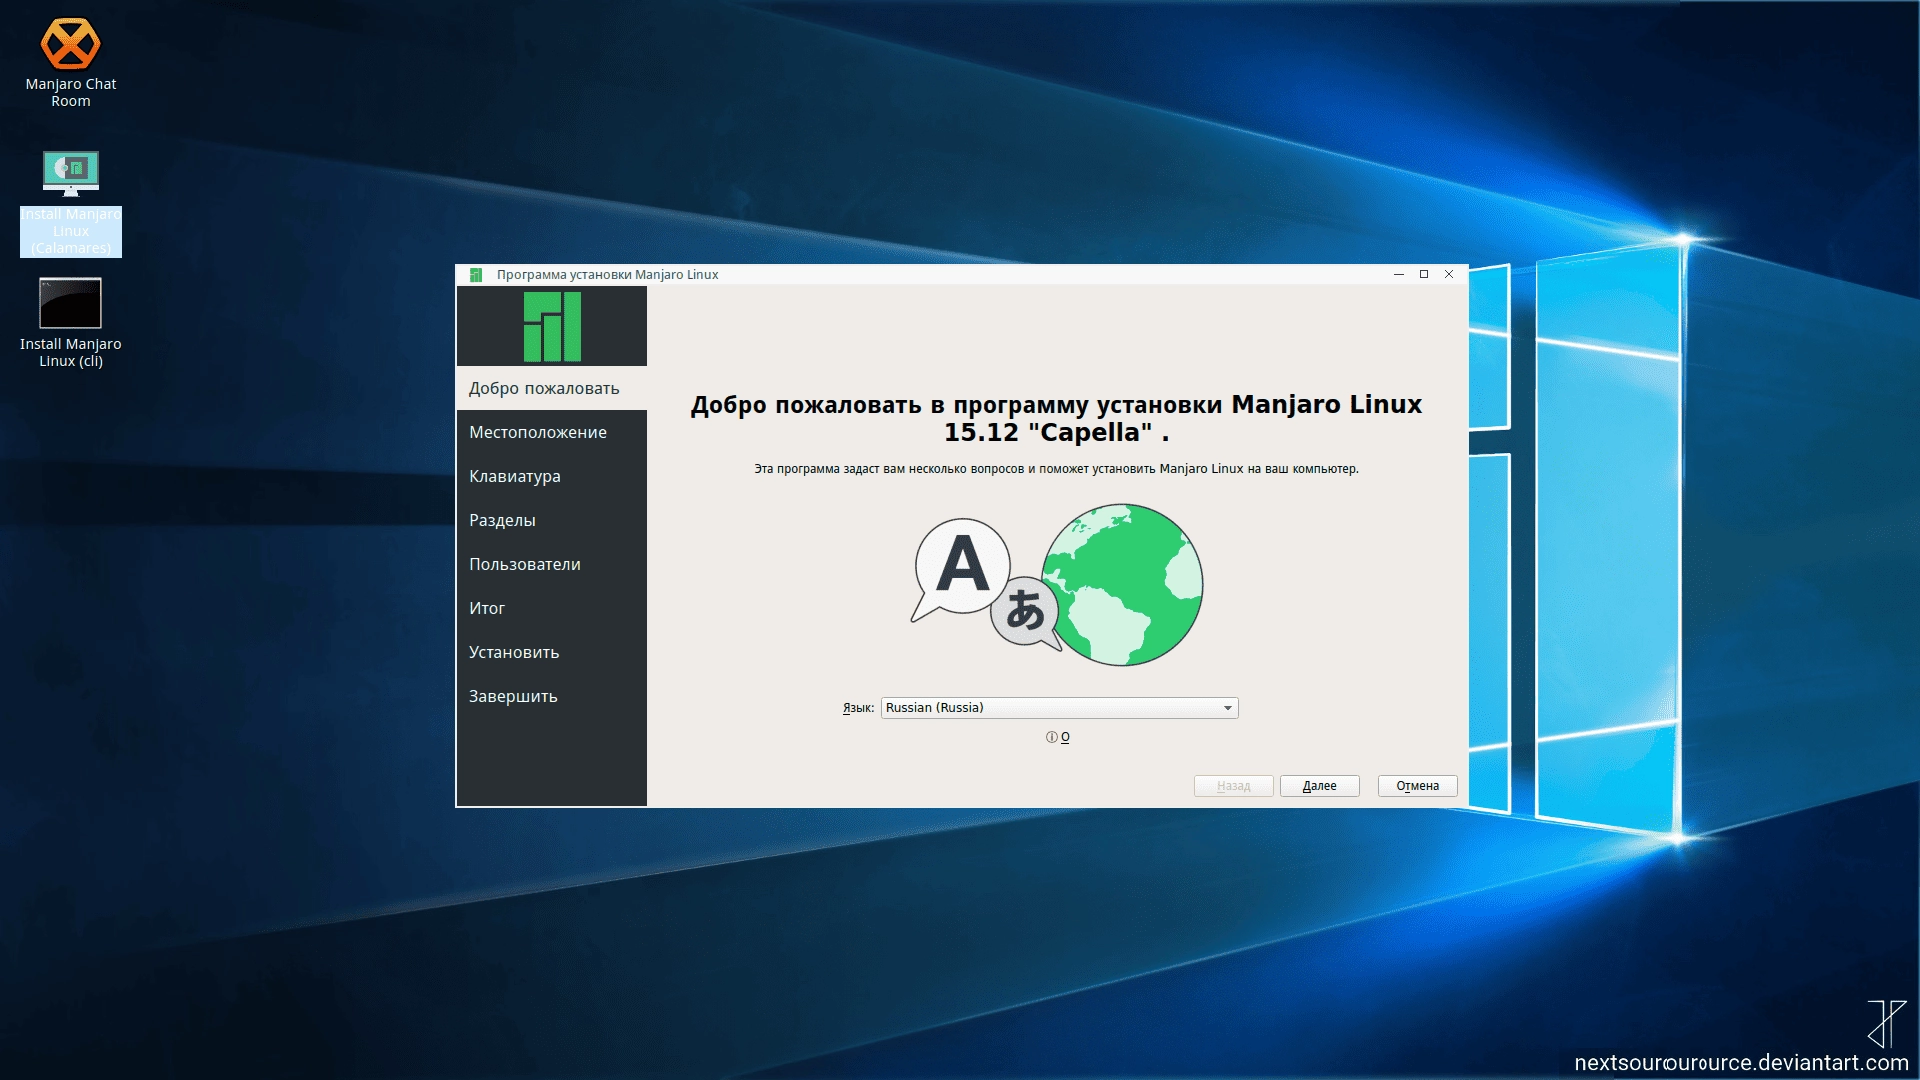Screen dimensions: 1920x1080
Task: Click the Далее button
Action: [x=1319, y=786]
